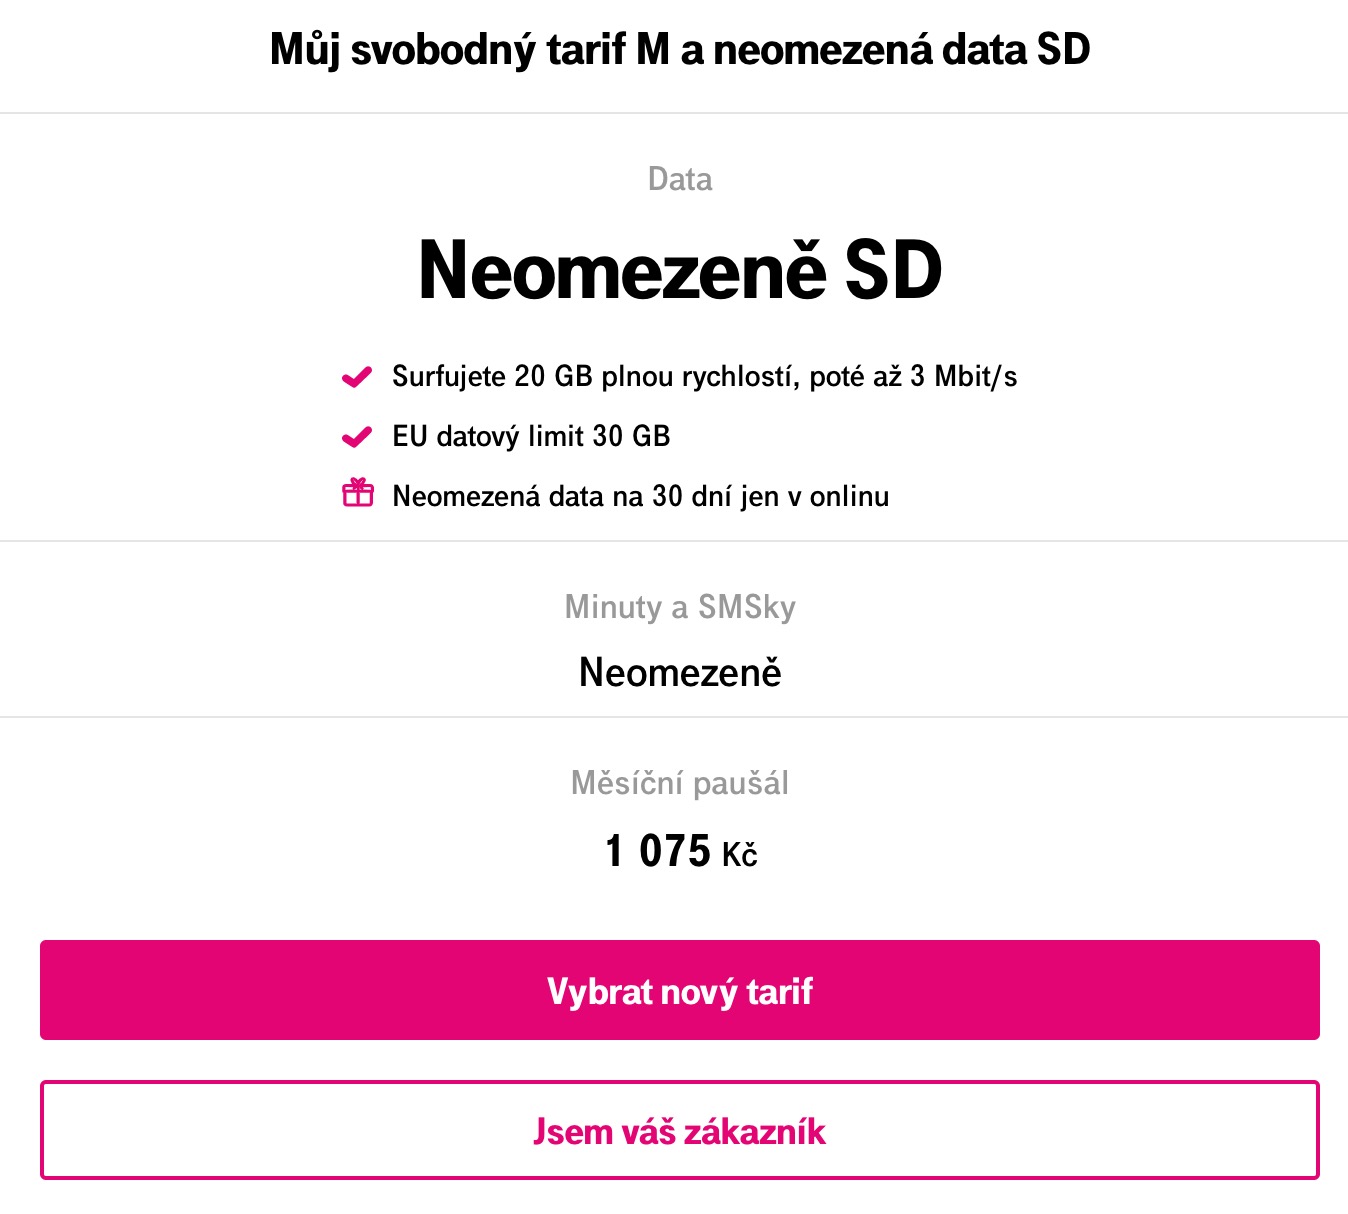The image size is (1348, 1214).
Task: Click the page title Můj svobodný tarif M
Action: 679,49
